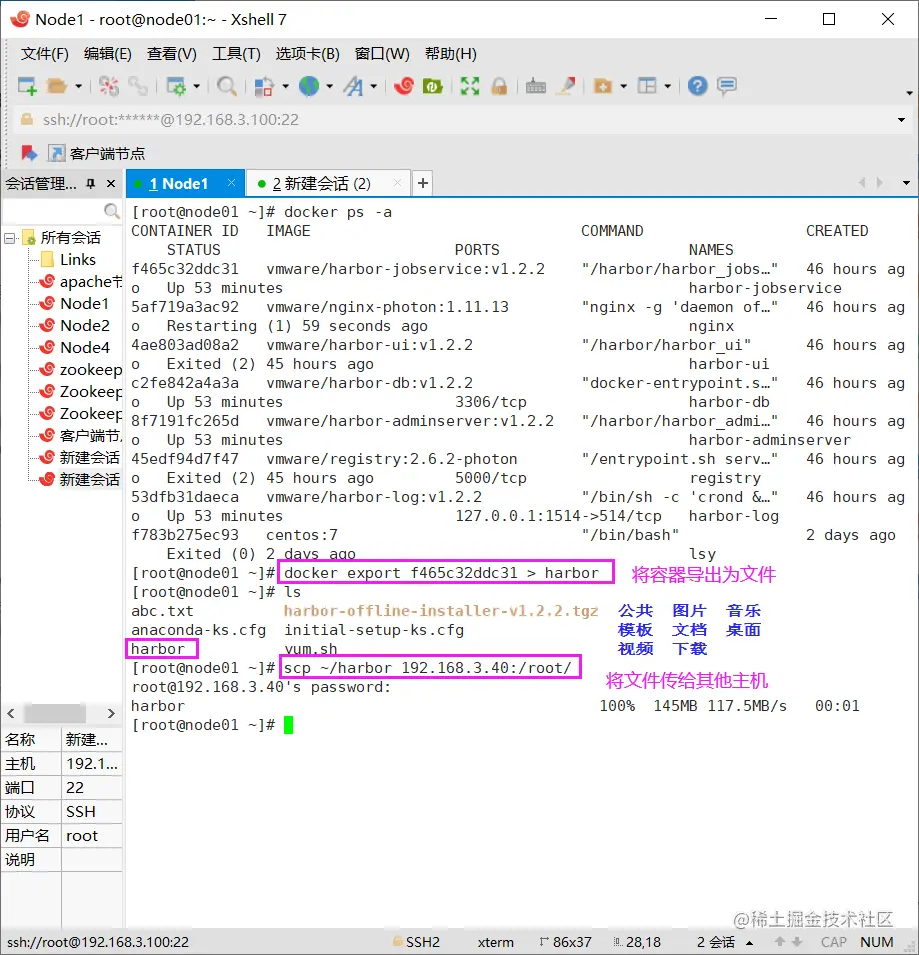Screen dimensions: 919x955
Task: Click the Find magnifier toolbar icon
Action: click(x=227, y=86)
